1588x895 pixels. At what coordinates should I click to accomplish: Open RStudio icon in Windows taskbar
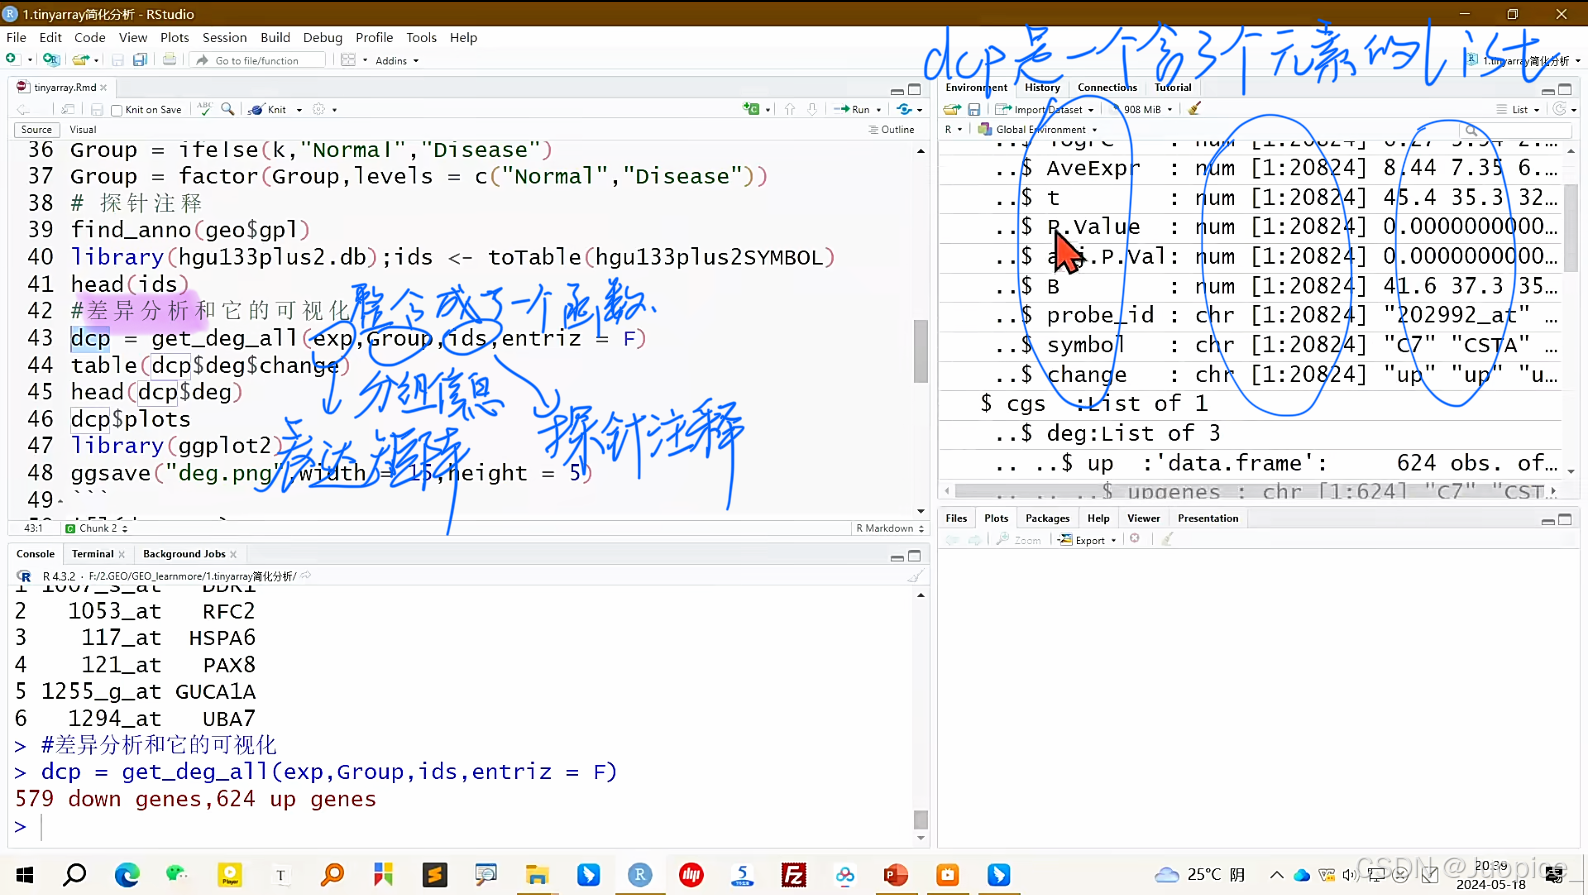coord(640,875)
